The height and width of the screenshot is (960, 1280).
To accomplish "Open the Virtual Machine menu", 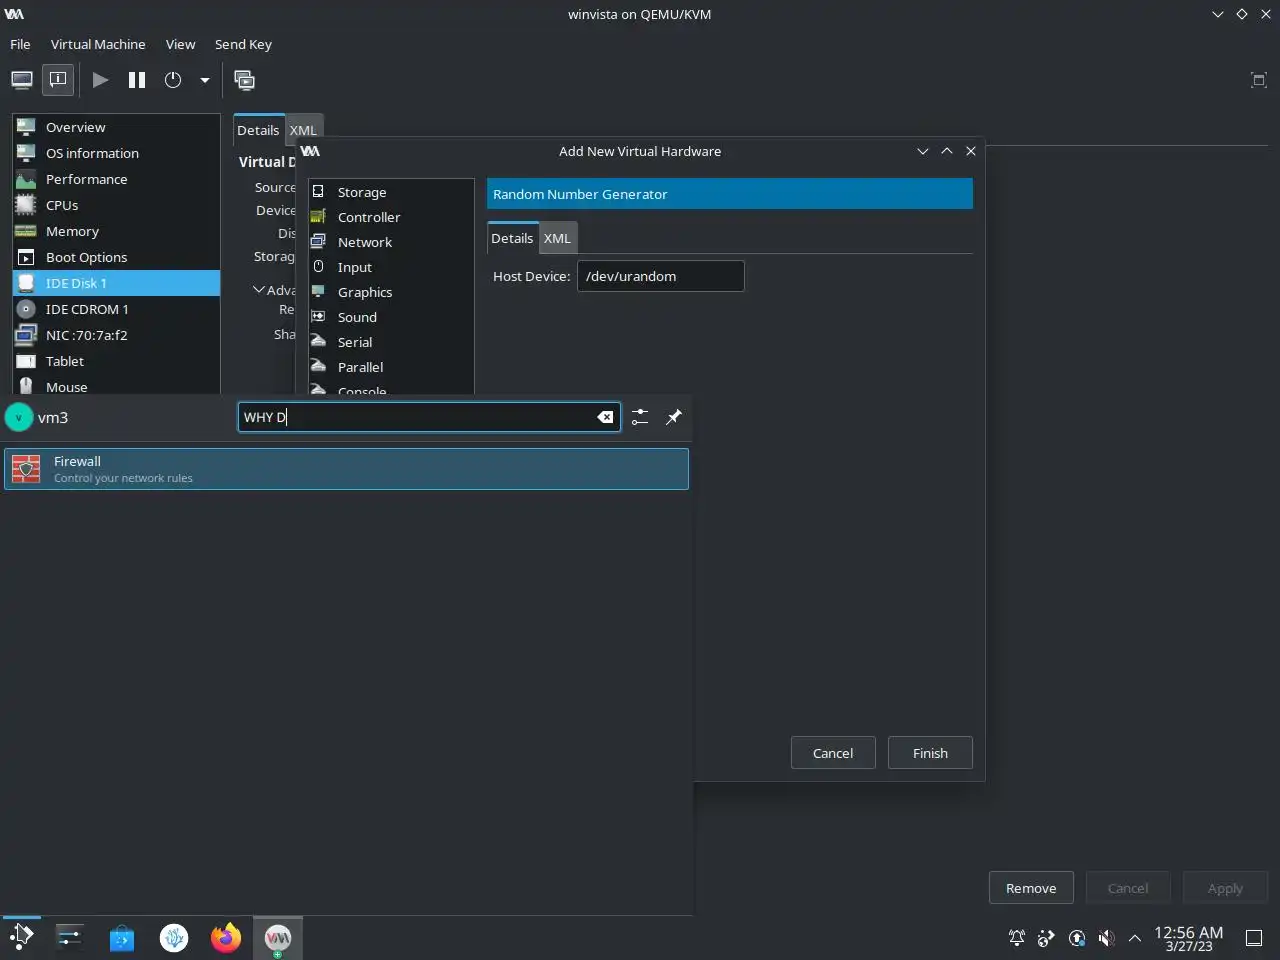I will (98, 44).
